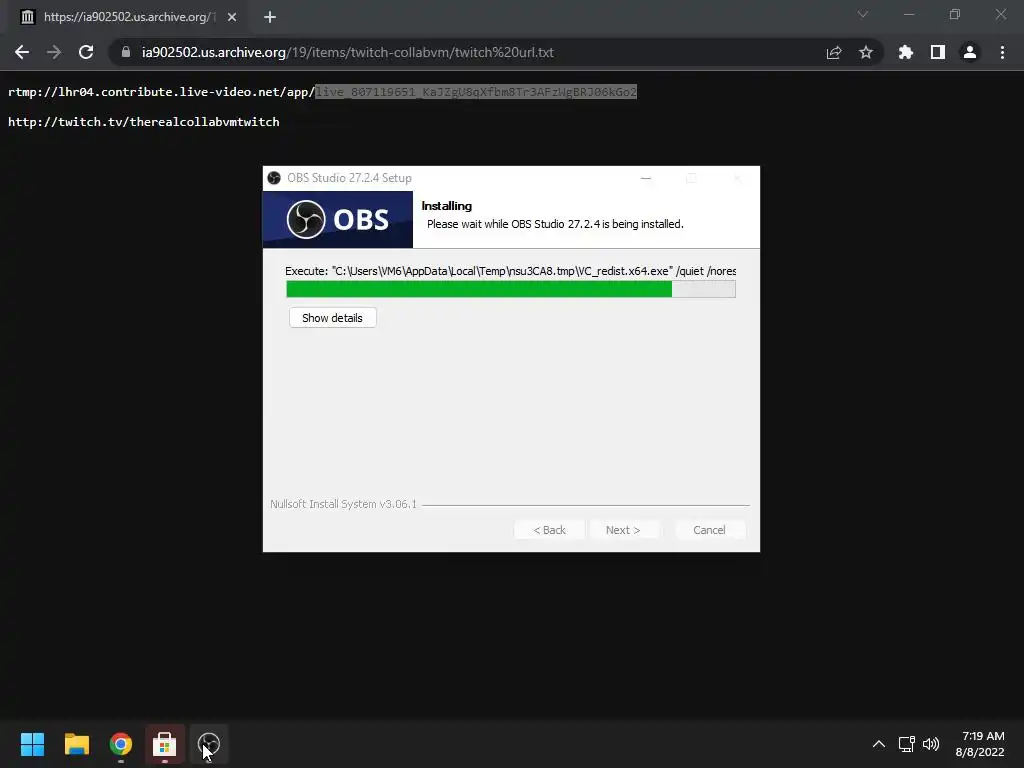Reload the archive.org page
This screenshot has height=768, width=1024.
pyautogui.click(x=86, y=52)
